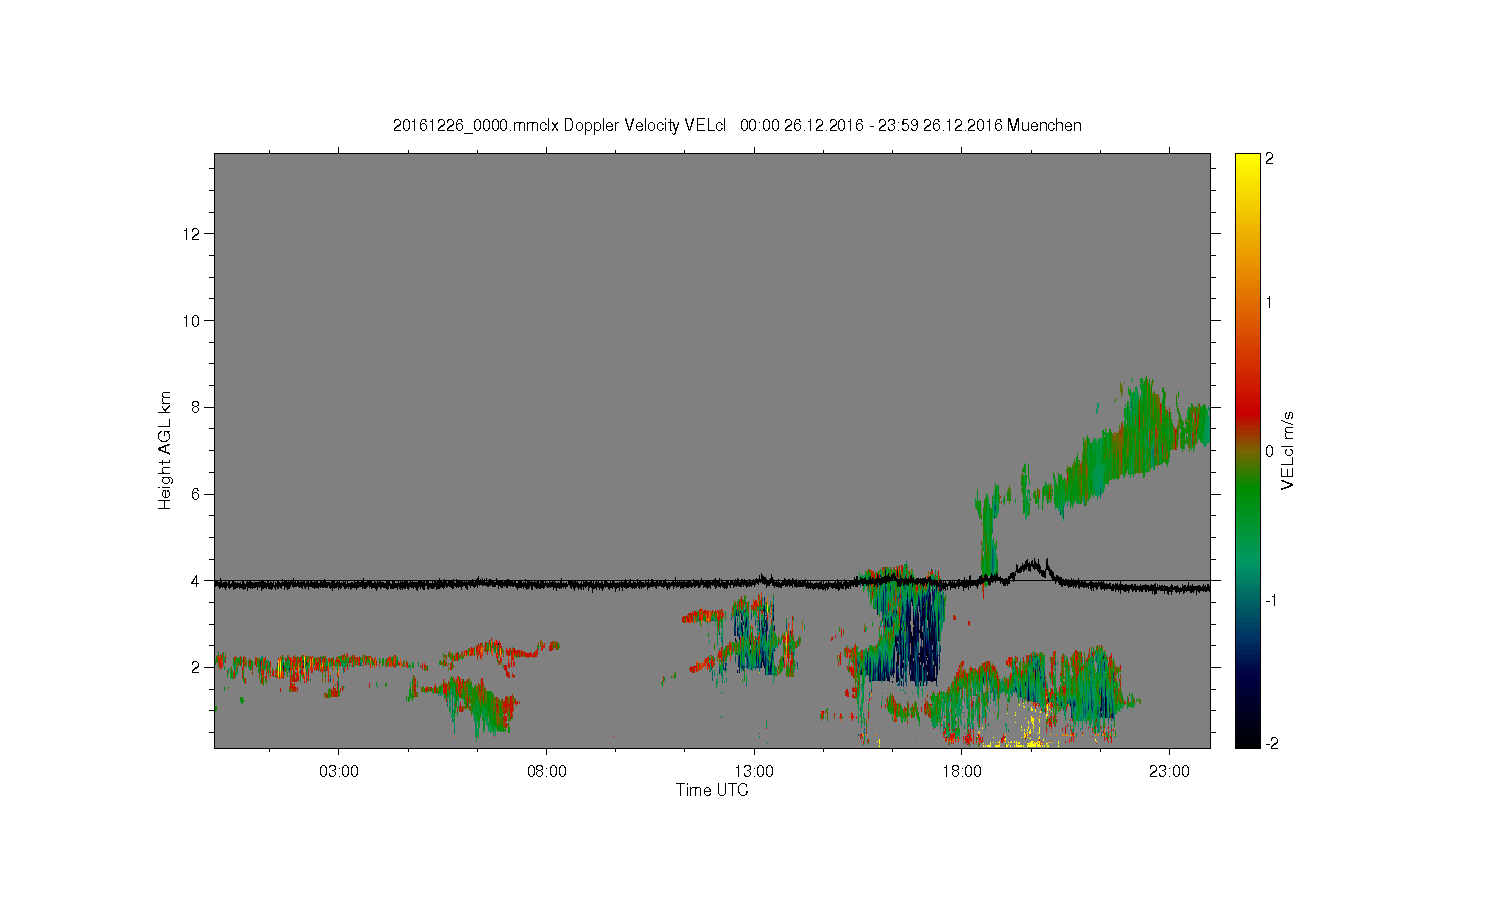
Task: Click the 'Time UTC' x-axis label
Action: (x=712, y=790)
